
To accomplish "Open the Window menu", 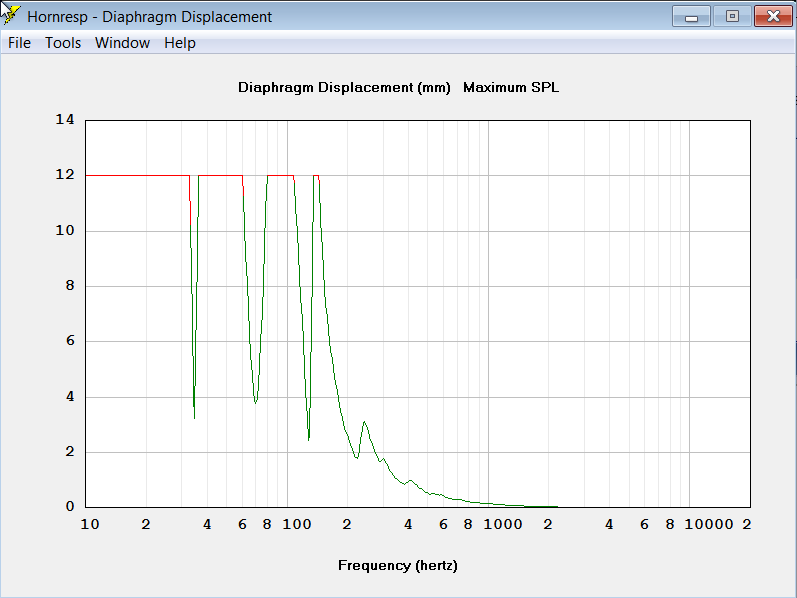I will [x=122, y=43].
